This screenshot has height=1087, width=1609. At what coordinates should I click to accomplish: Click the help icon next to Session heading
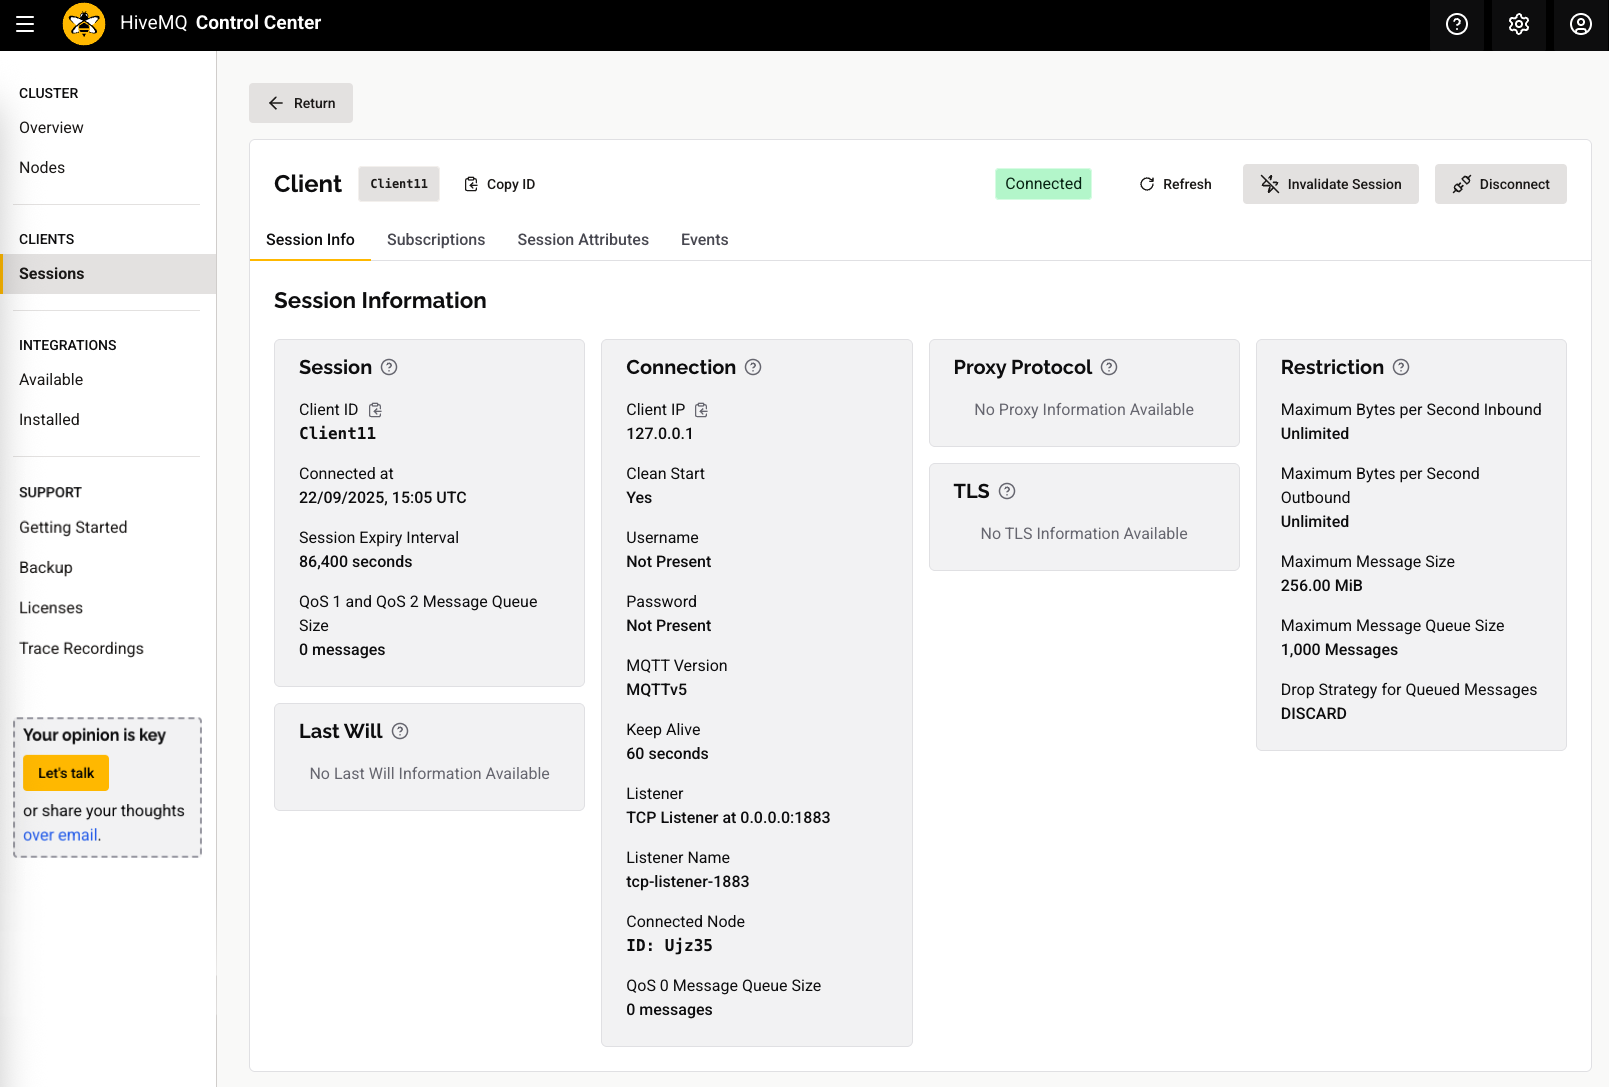coord(389,367)
